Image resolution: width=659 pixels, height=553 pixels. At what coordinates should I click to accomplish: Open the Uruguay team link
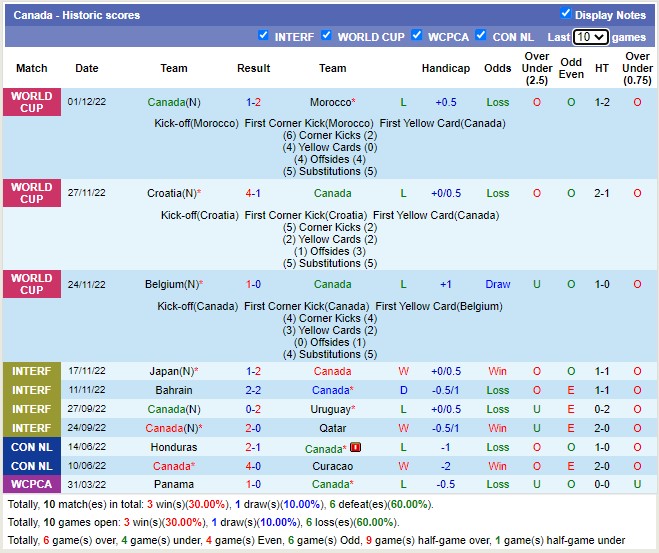coord(330,410)
